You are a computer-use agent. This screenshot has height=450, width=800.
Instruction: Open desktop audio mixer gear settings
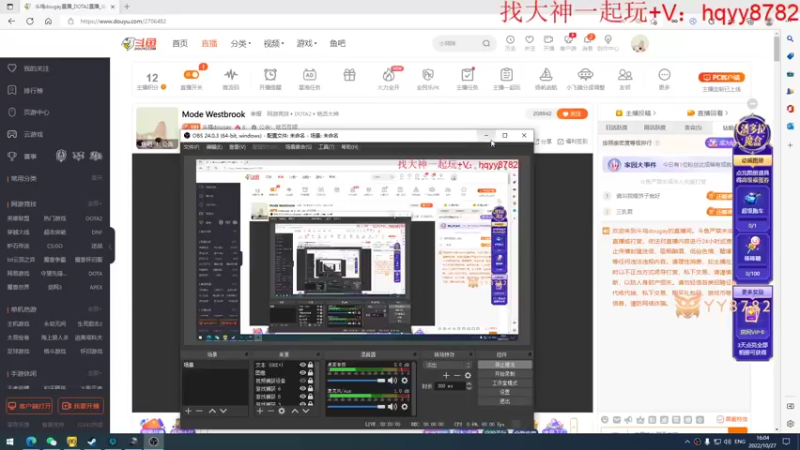click(405, 381)
